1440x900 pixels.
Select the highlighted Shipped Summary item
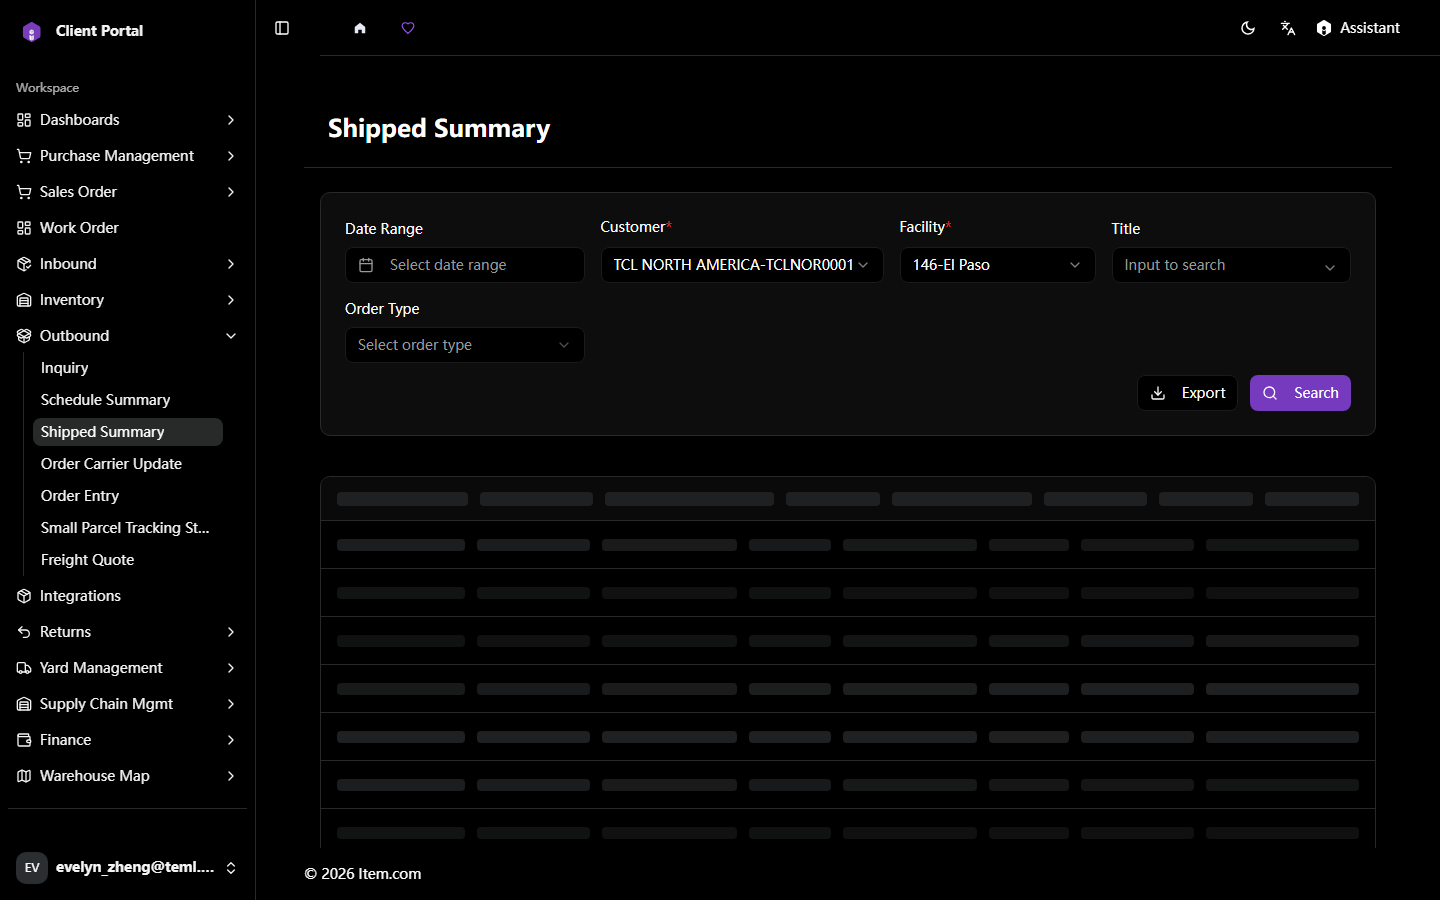click(x=128, y=432)
